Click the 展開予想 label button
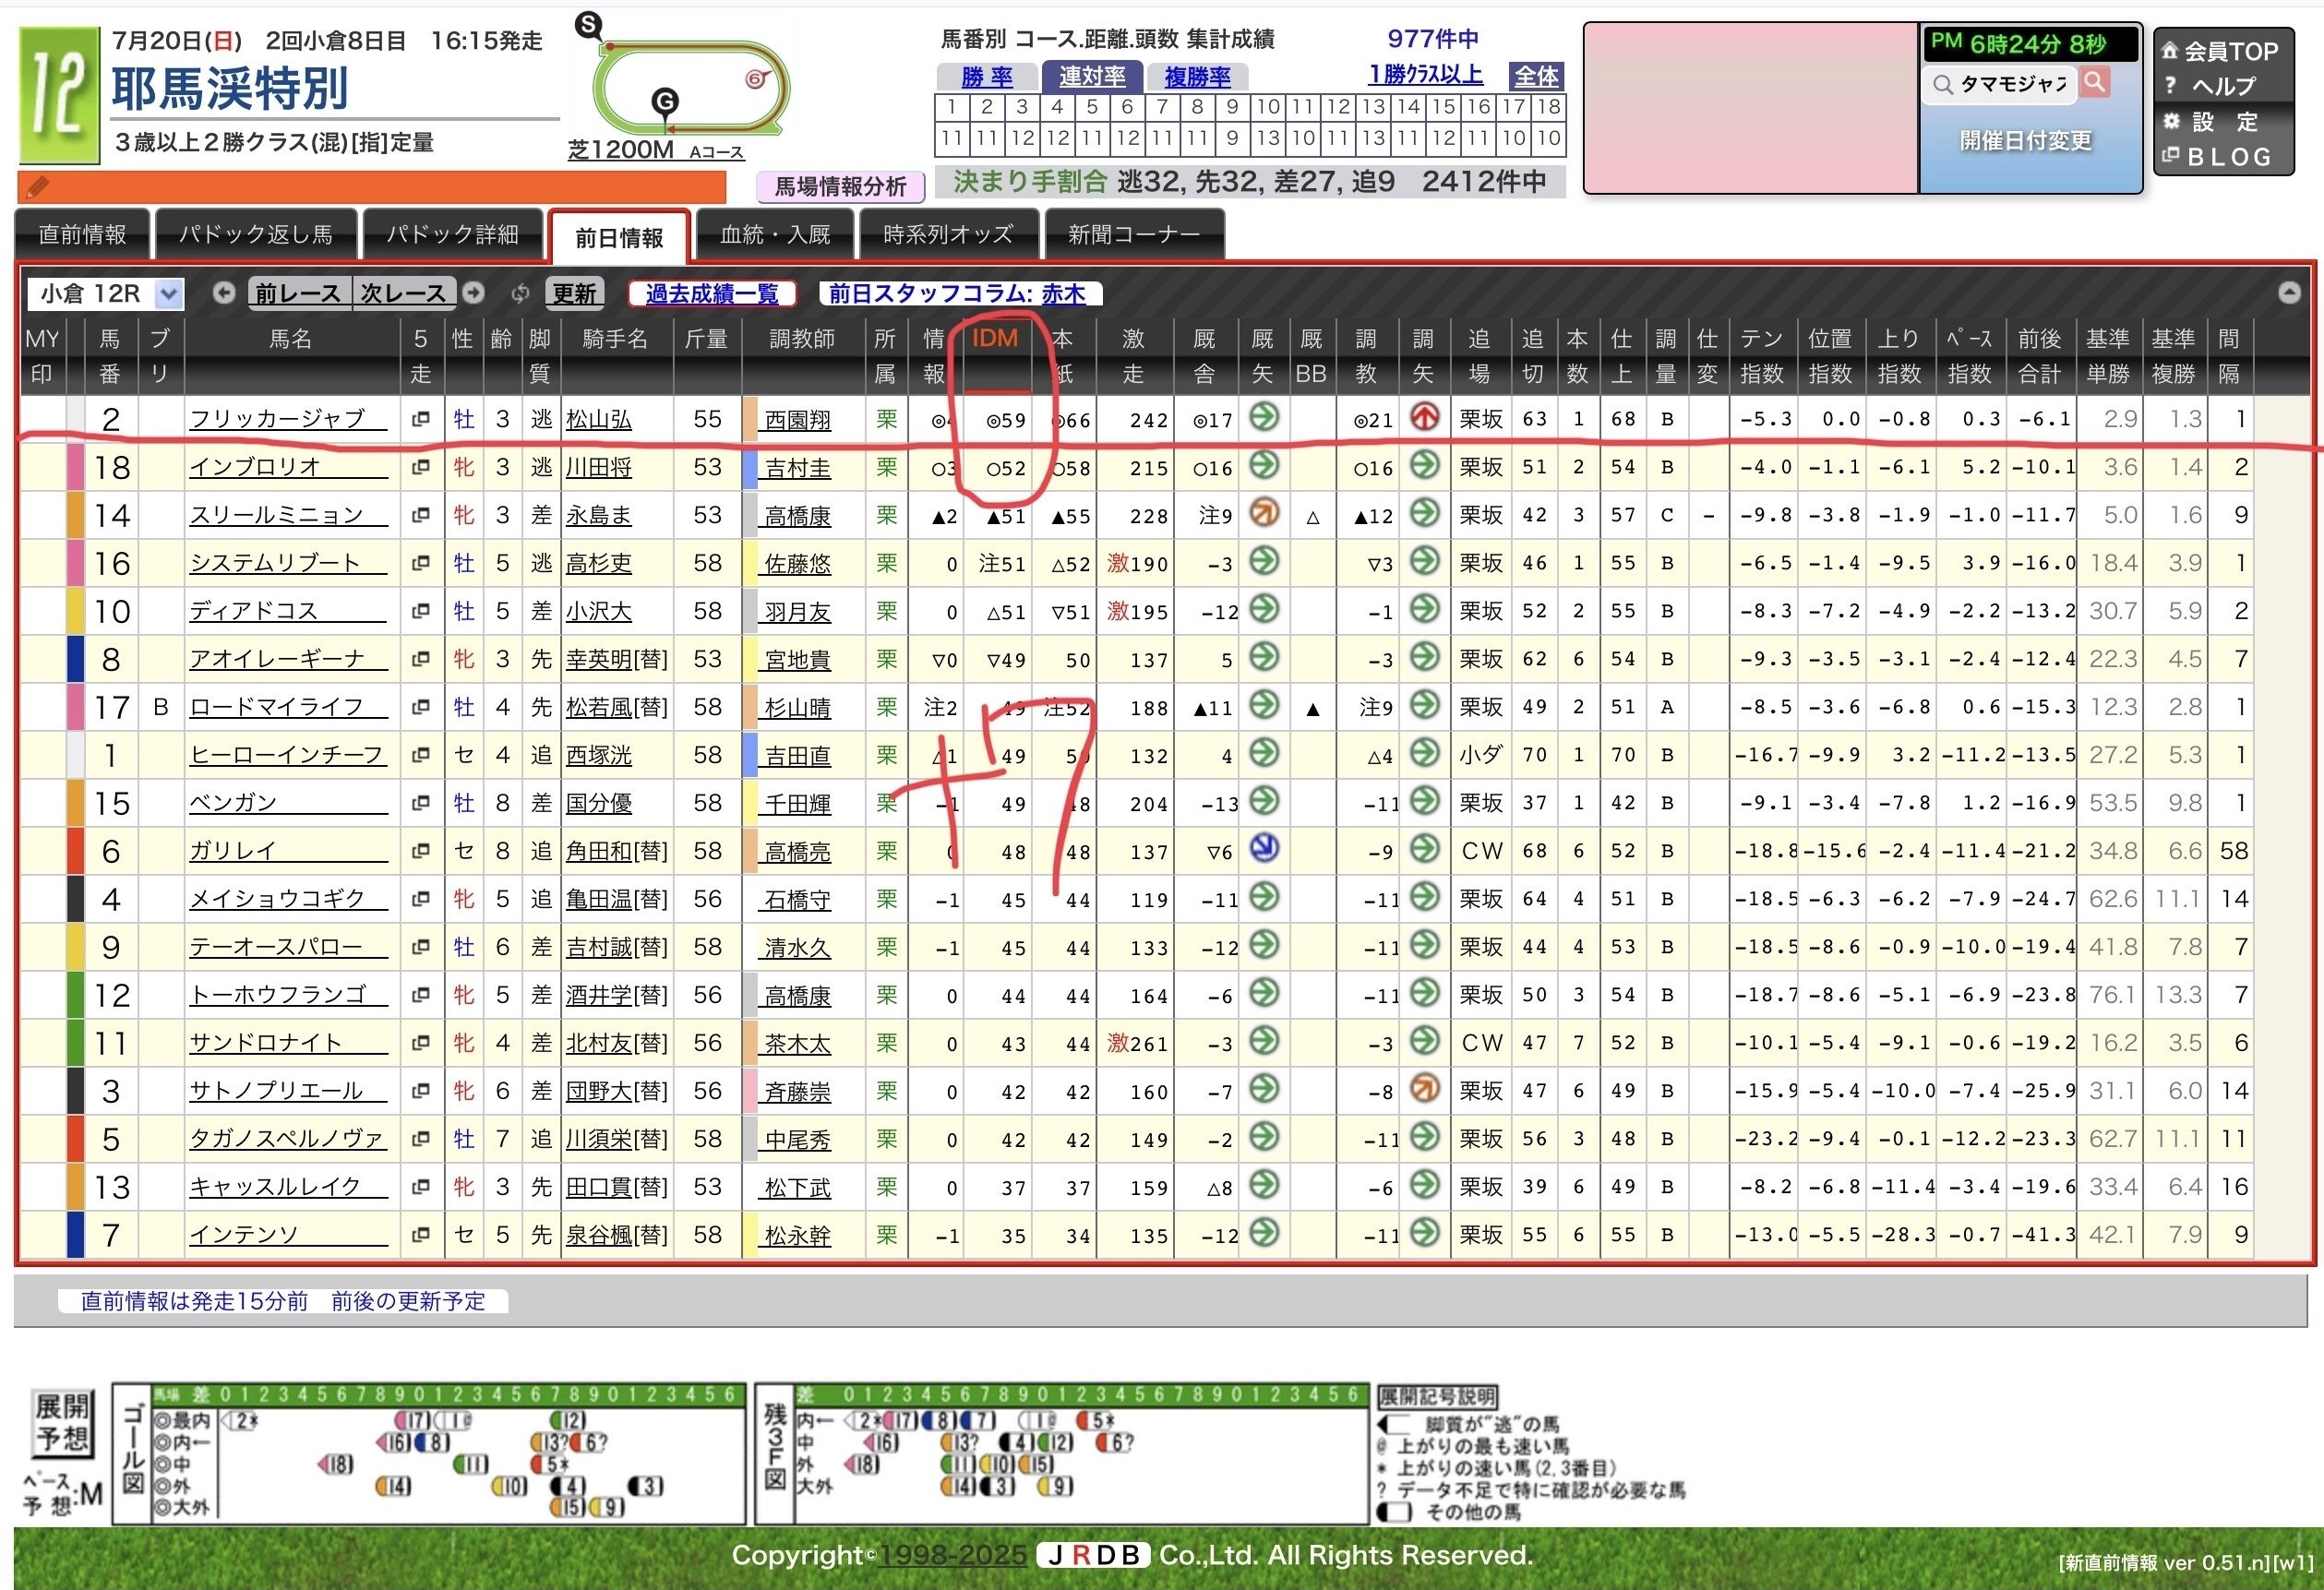Screen dimensions: 2324x1590 [62, 1423]
